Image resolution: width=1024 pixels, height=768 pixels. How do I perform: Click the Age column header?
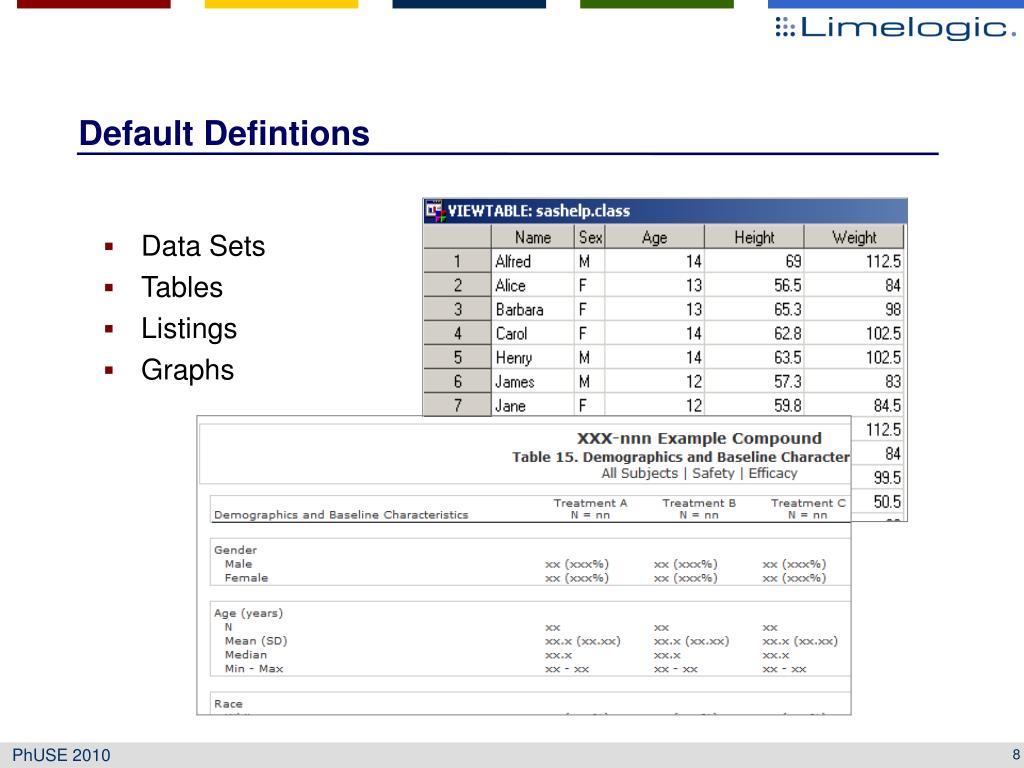tap(654, 237)
